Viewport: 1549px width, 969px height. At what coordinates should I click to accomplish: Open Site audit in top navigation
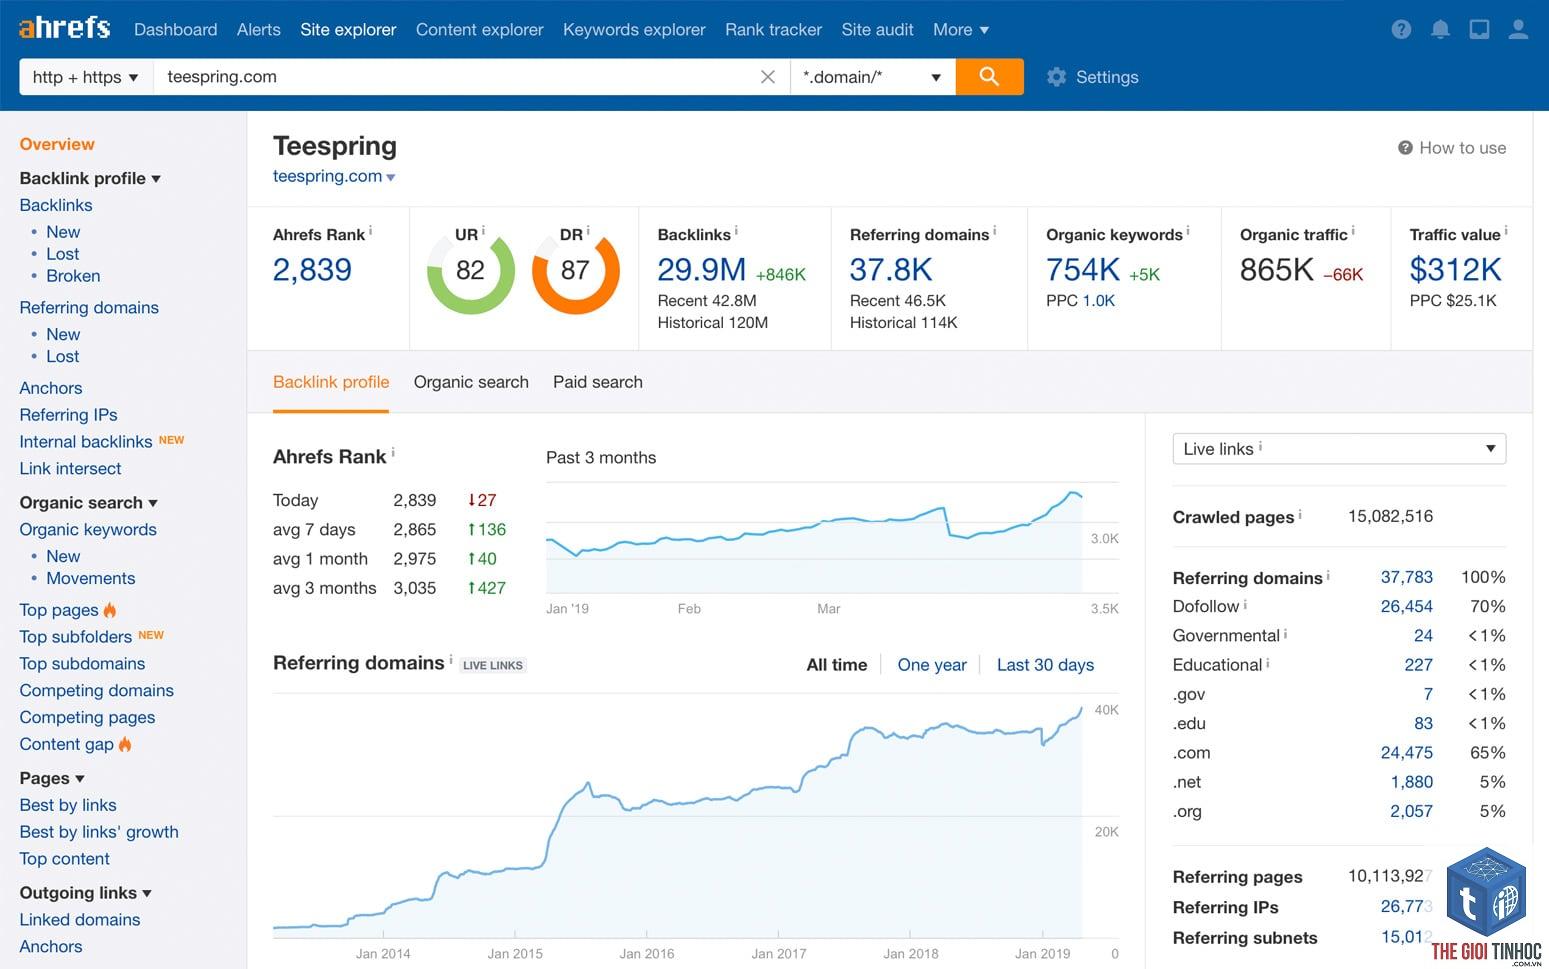click(878, 30)
